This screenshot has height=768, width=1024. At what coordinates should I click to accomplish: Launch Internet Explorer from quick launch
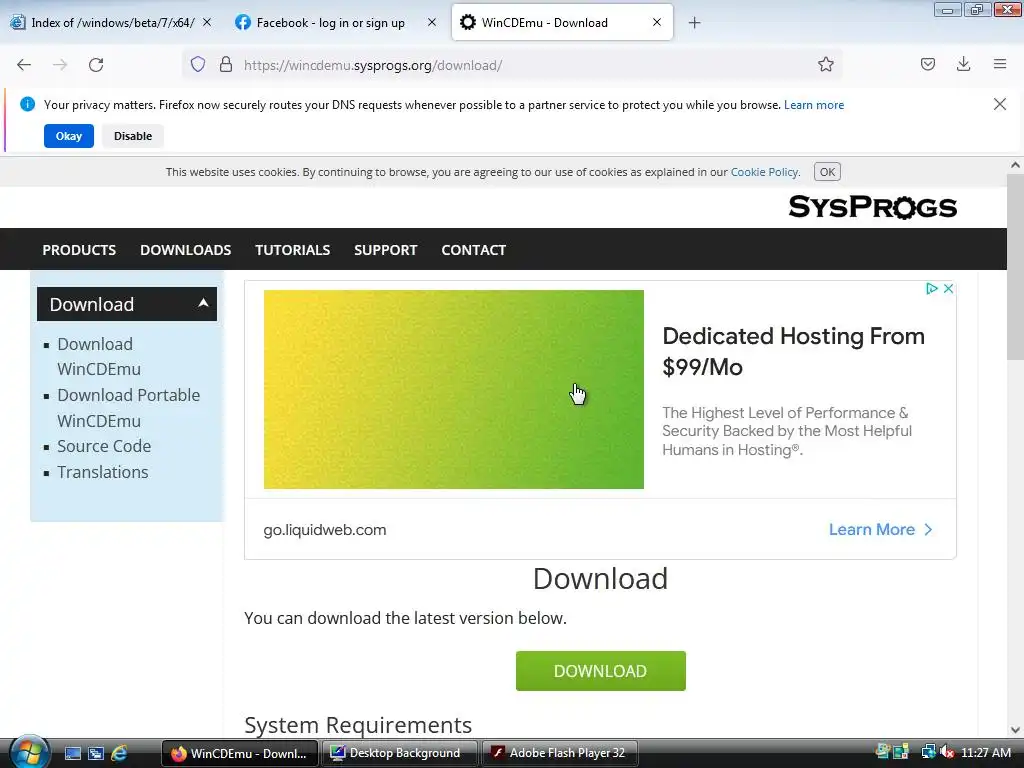(120, 753)
